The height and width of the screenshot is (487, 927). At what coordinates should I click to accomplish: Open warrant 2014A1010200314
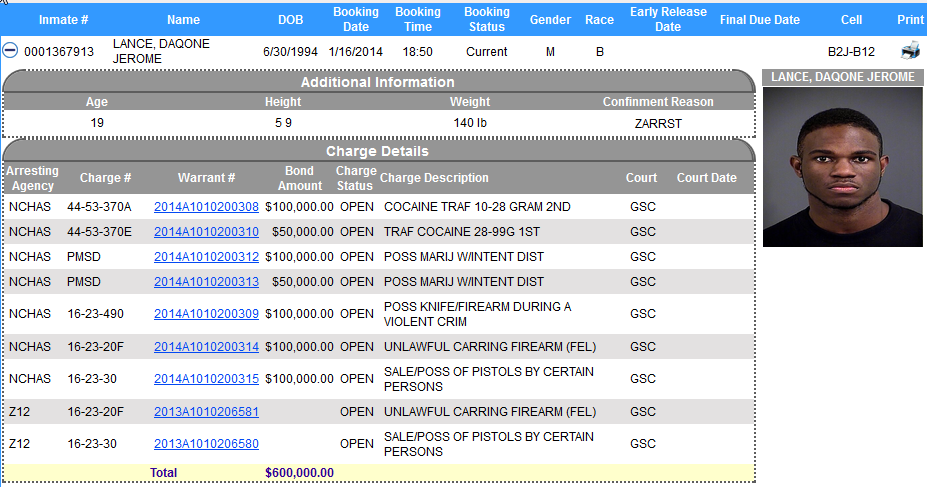tap(206, 347)
